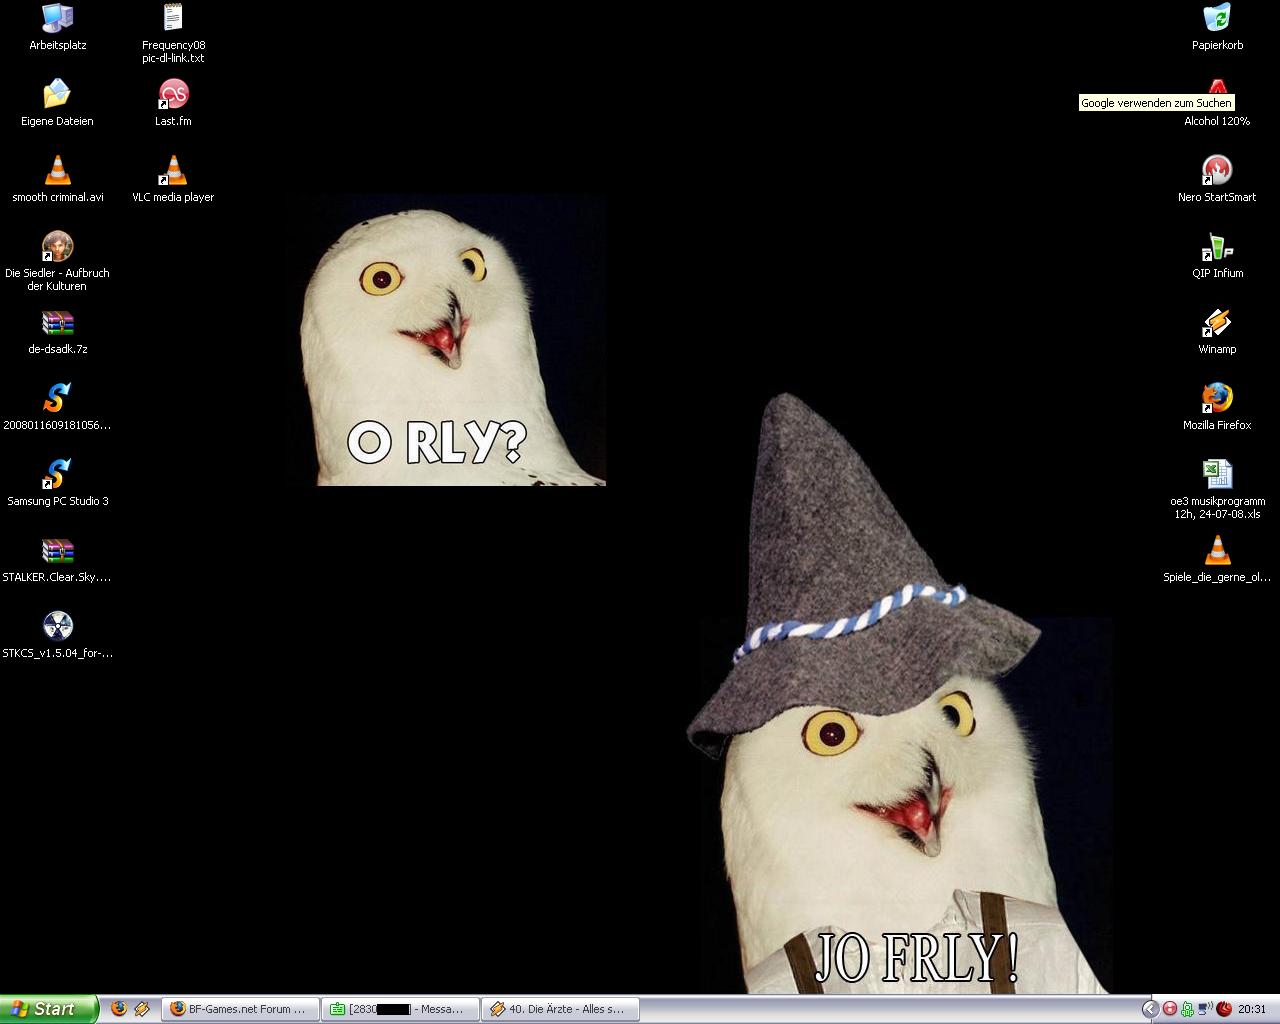
Task: Select the Papierkorb recycle bin icon
Action: [x=1217, y=27]
